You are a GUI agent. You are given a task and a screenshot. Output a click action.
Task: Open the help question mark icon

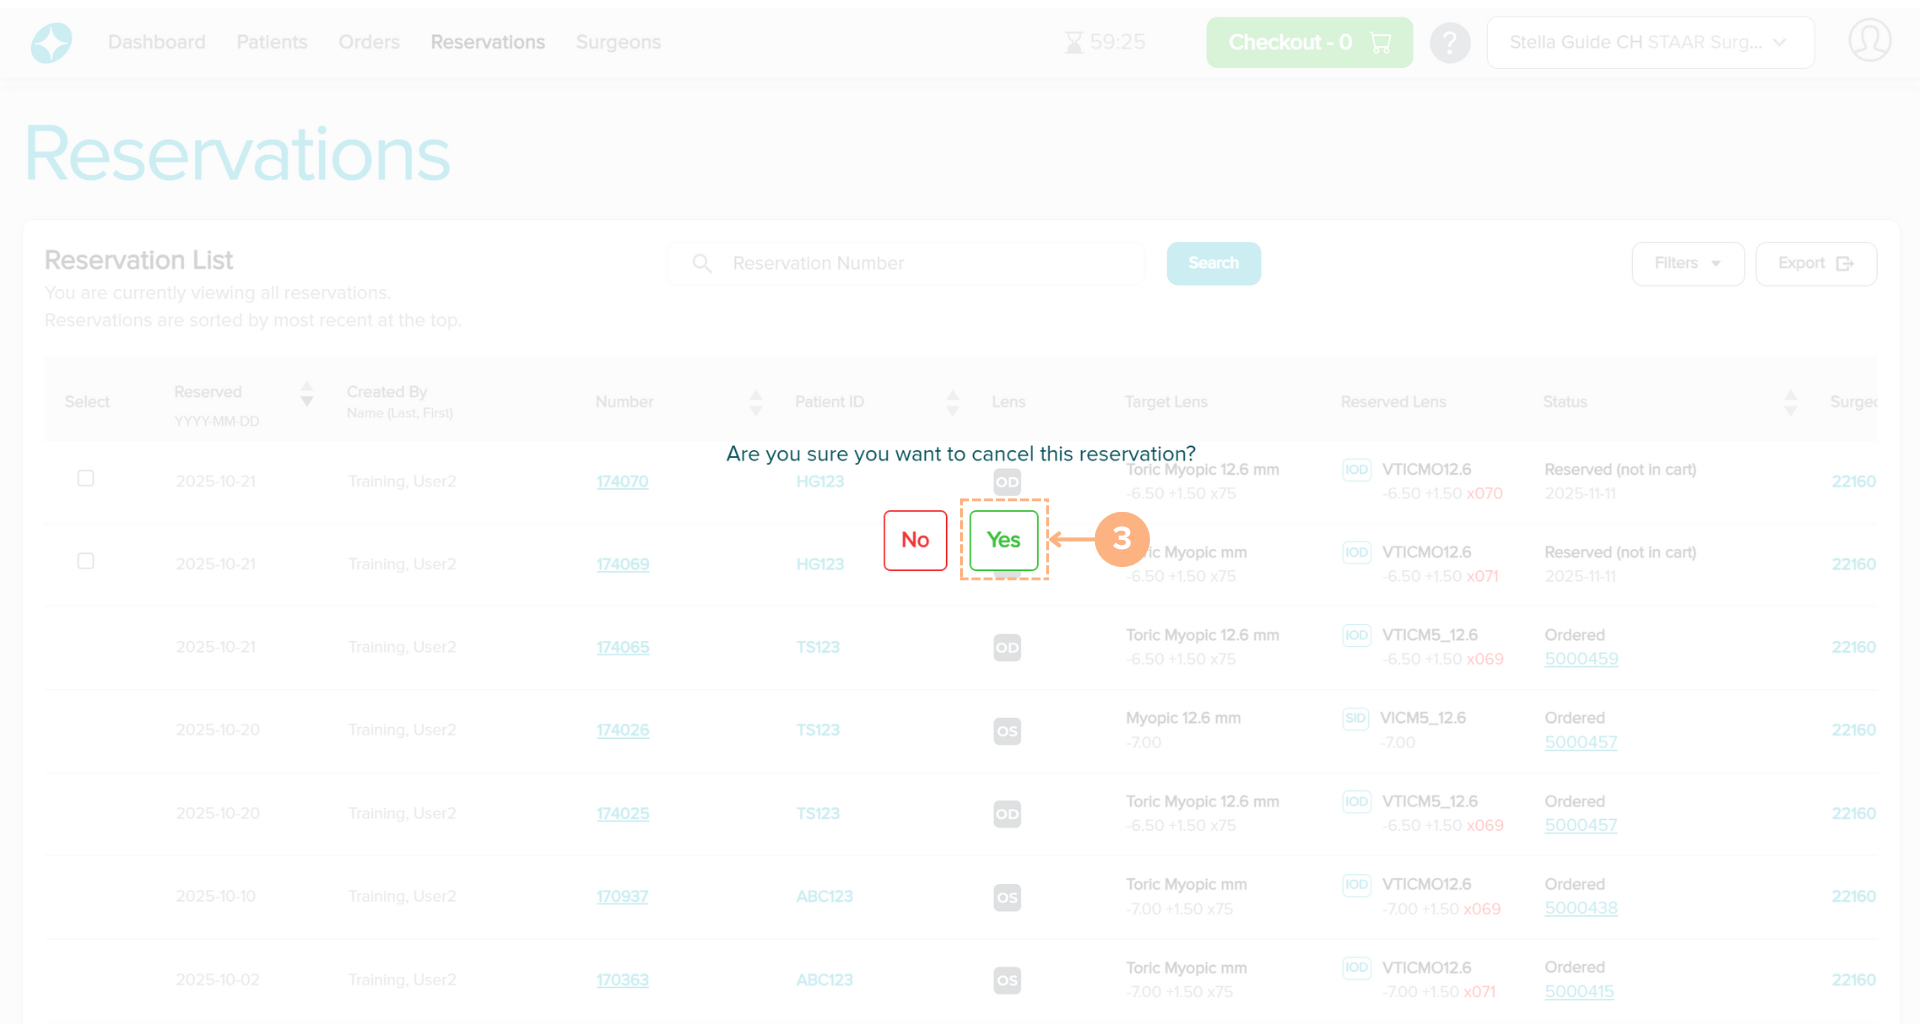[1449, 43]
